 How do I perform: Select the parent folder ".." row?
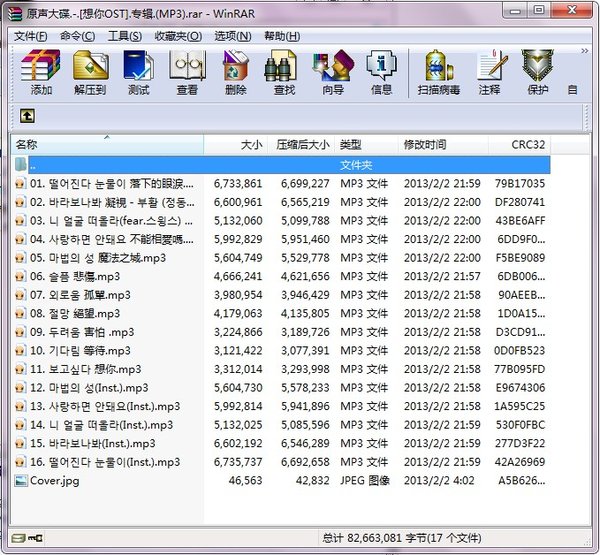[x=281, y=165]
